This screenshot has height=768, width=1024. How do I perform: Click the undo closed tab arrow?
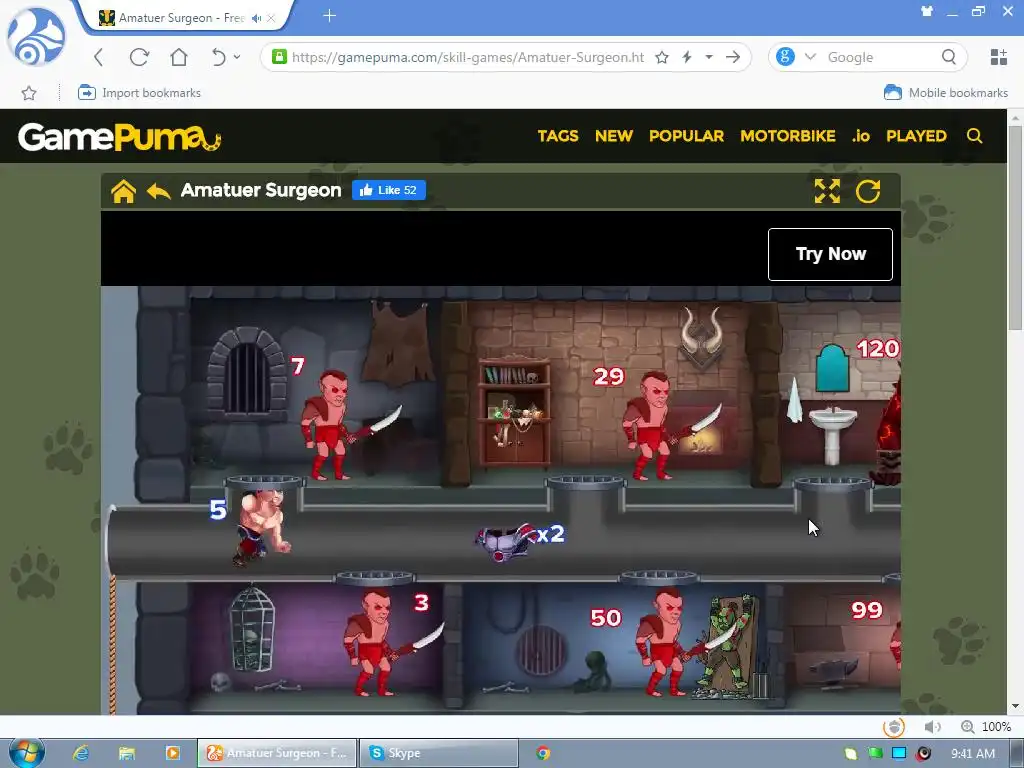tap(218, 57)
